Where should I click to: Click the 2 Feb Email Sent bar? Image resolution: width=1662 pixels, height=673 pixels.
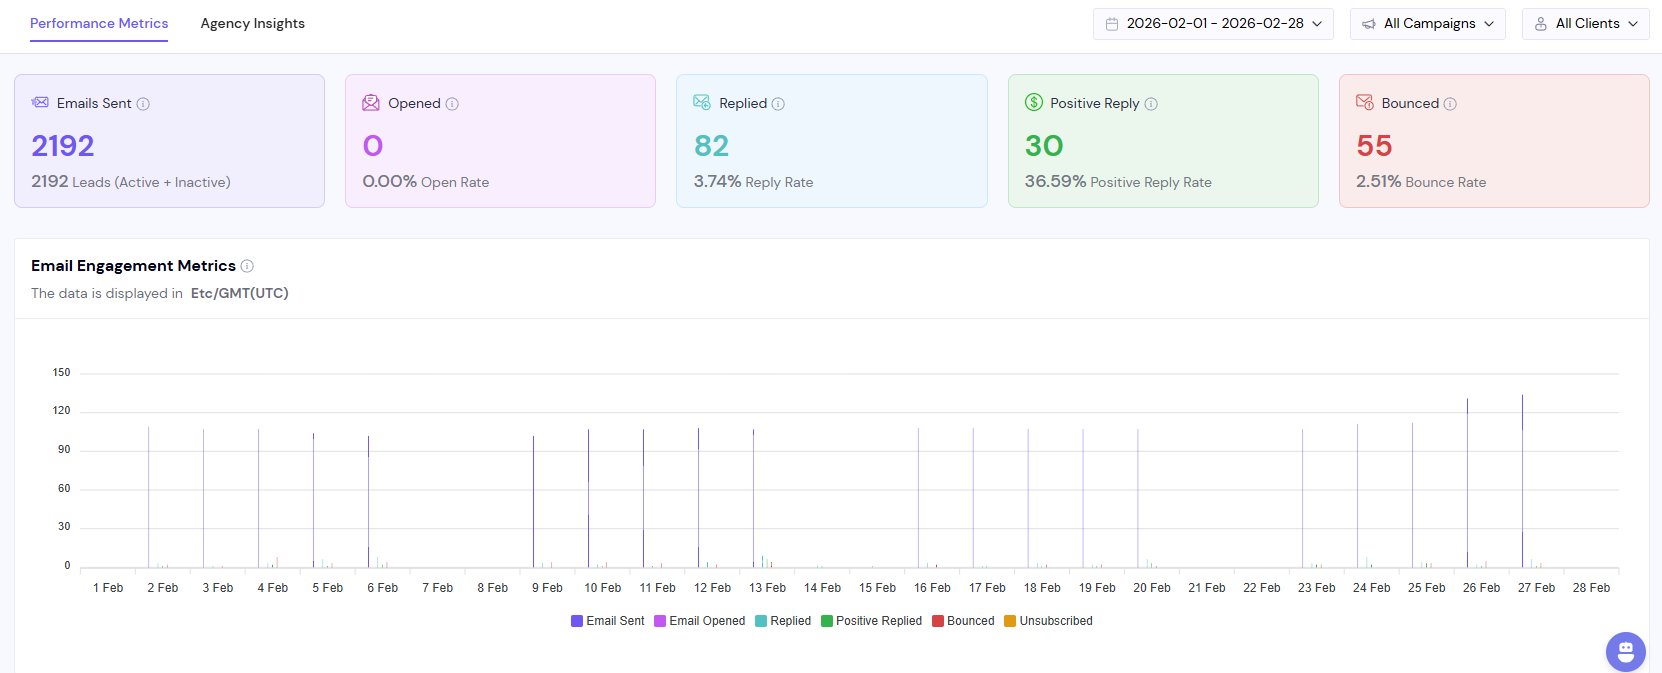(149, 497)
